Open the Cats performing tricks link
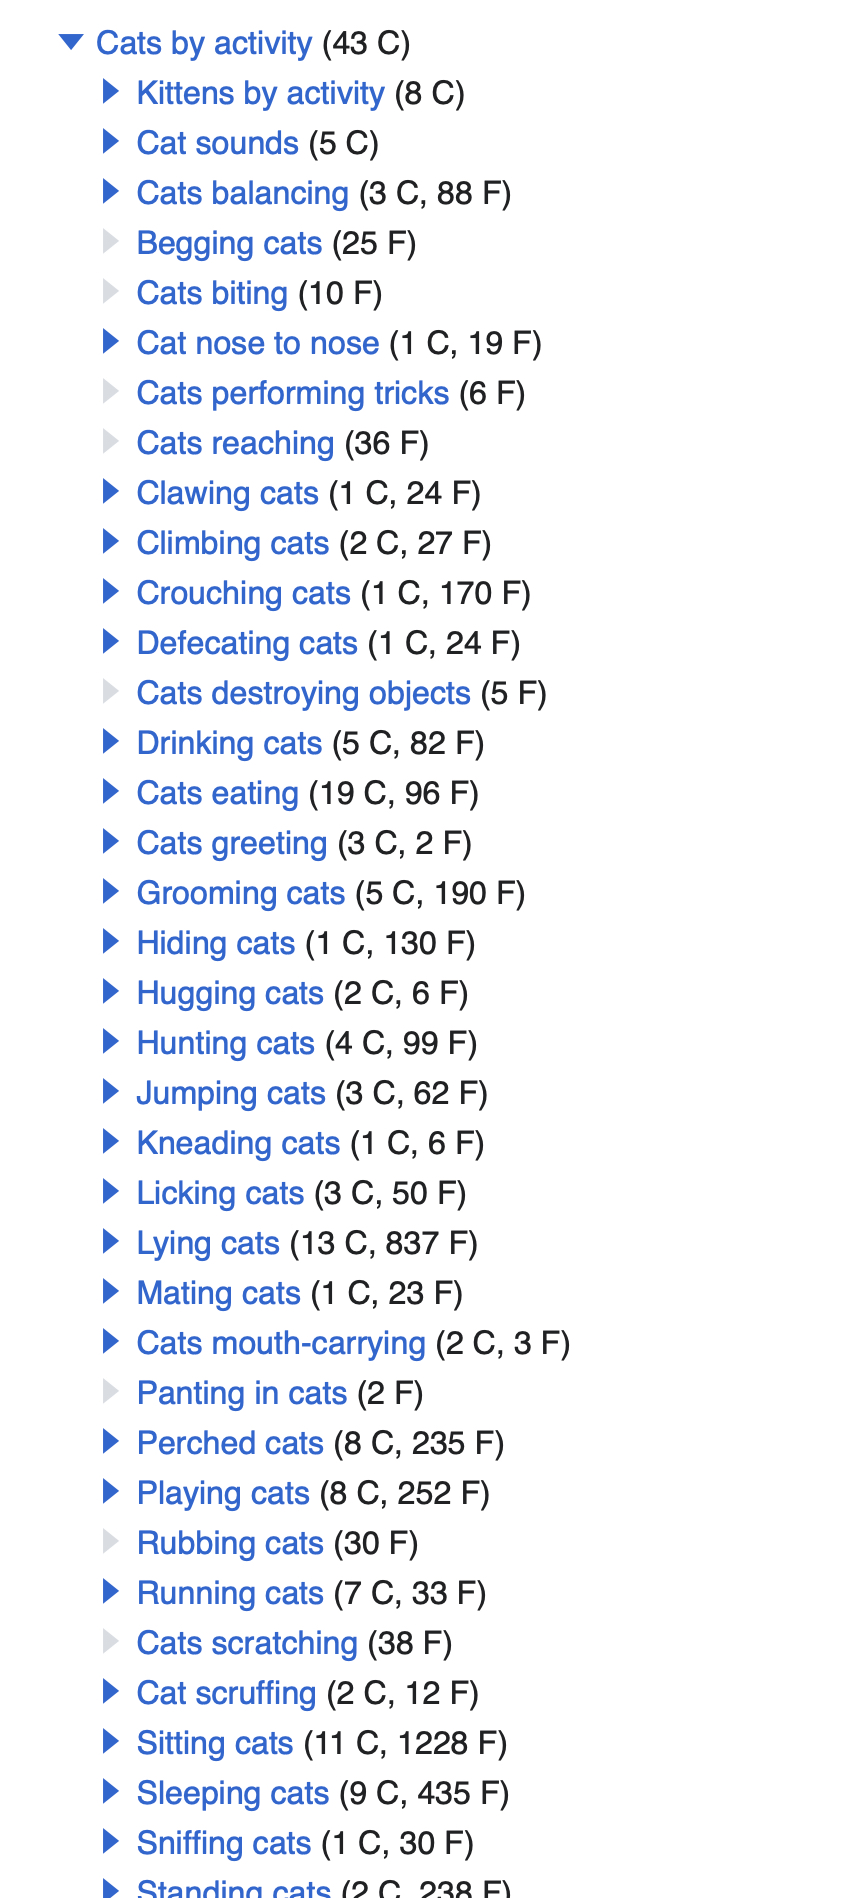Viewport: 844px width, 1898px height. coord(292,393)
